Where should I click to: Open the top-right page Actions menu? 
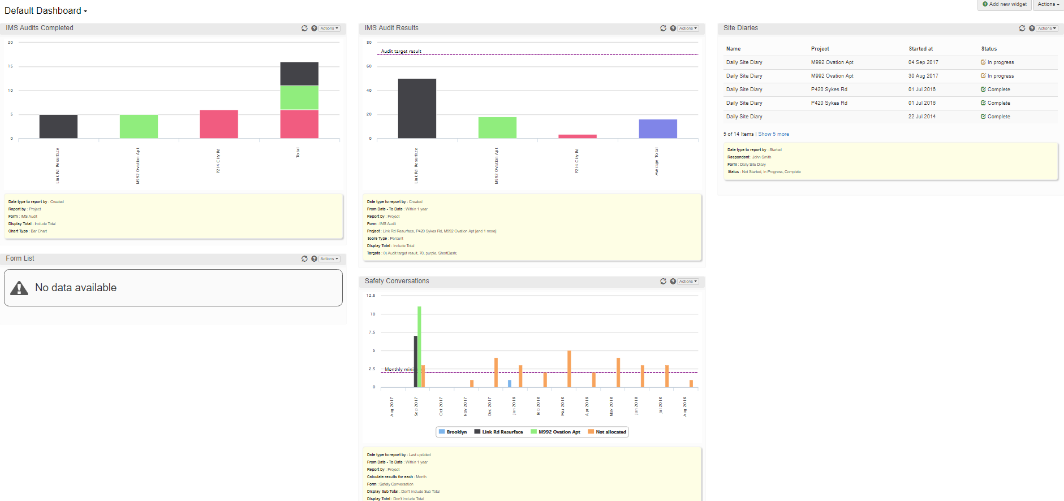1048,5
